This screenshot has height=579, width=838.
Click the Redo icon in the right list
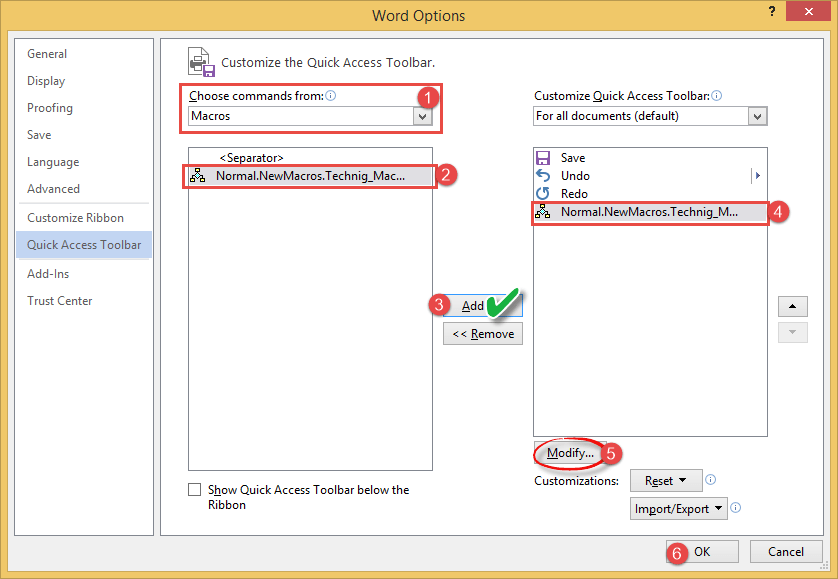[543, 193]
